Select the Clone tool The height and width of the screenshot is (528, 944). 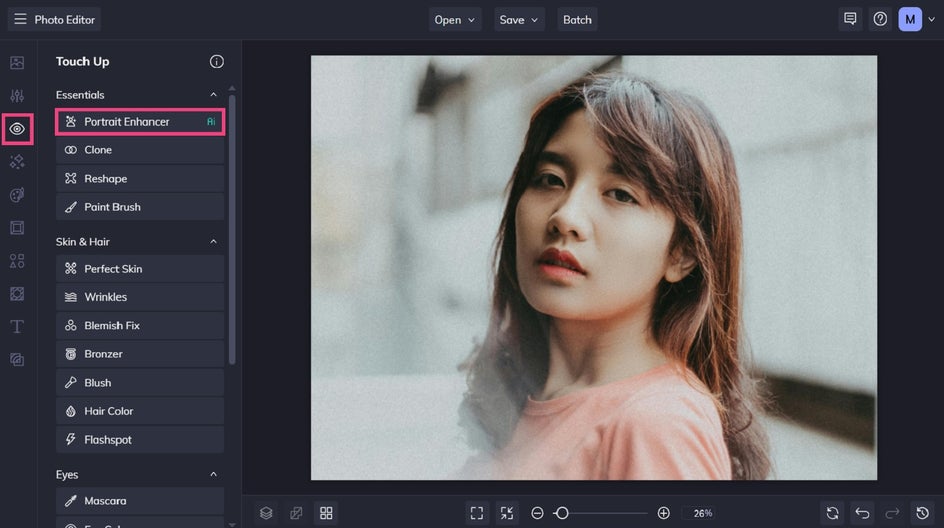point(140,150)
